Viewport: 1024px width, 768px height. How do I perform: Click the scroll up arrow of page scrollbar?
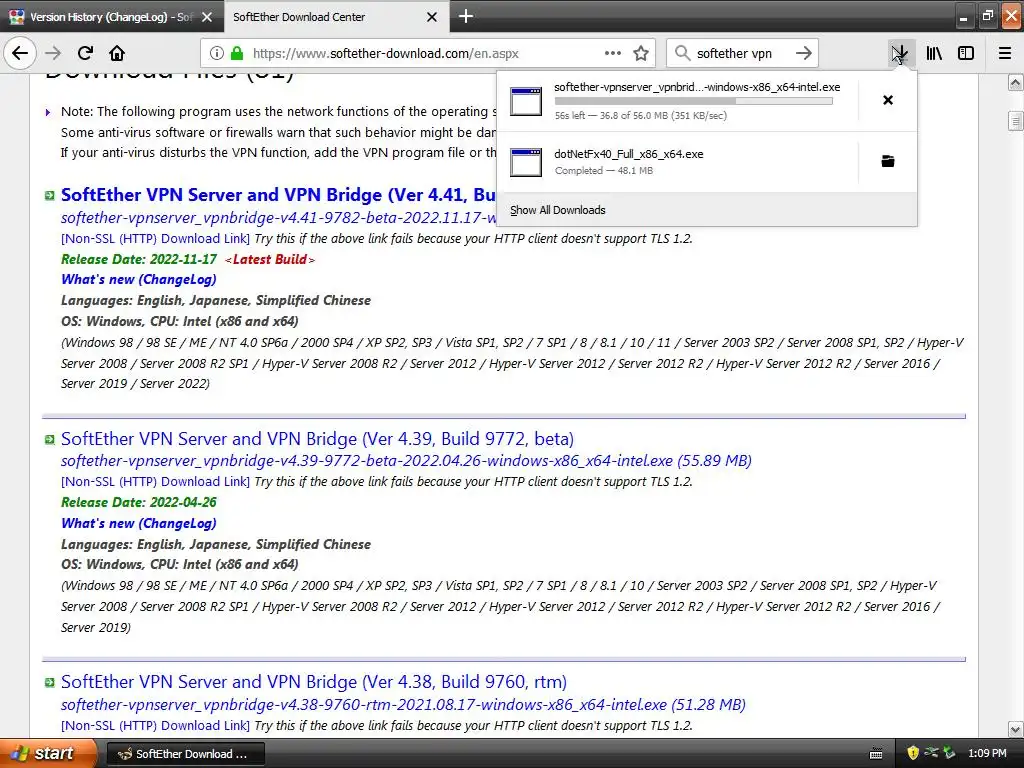pos(1015,82)
